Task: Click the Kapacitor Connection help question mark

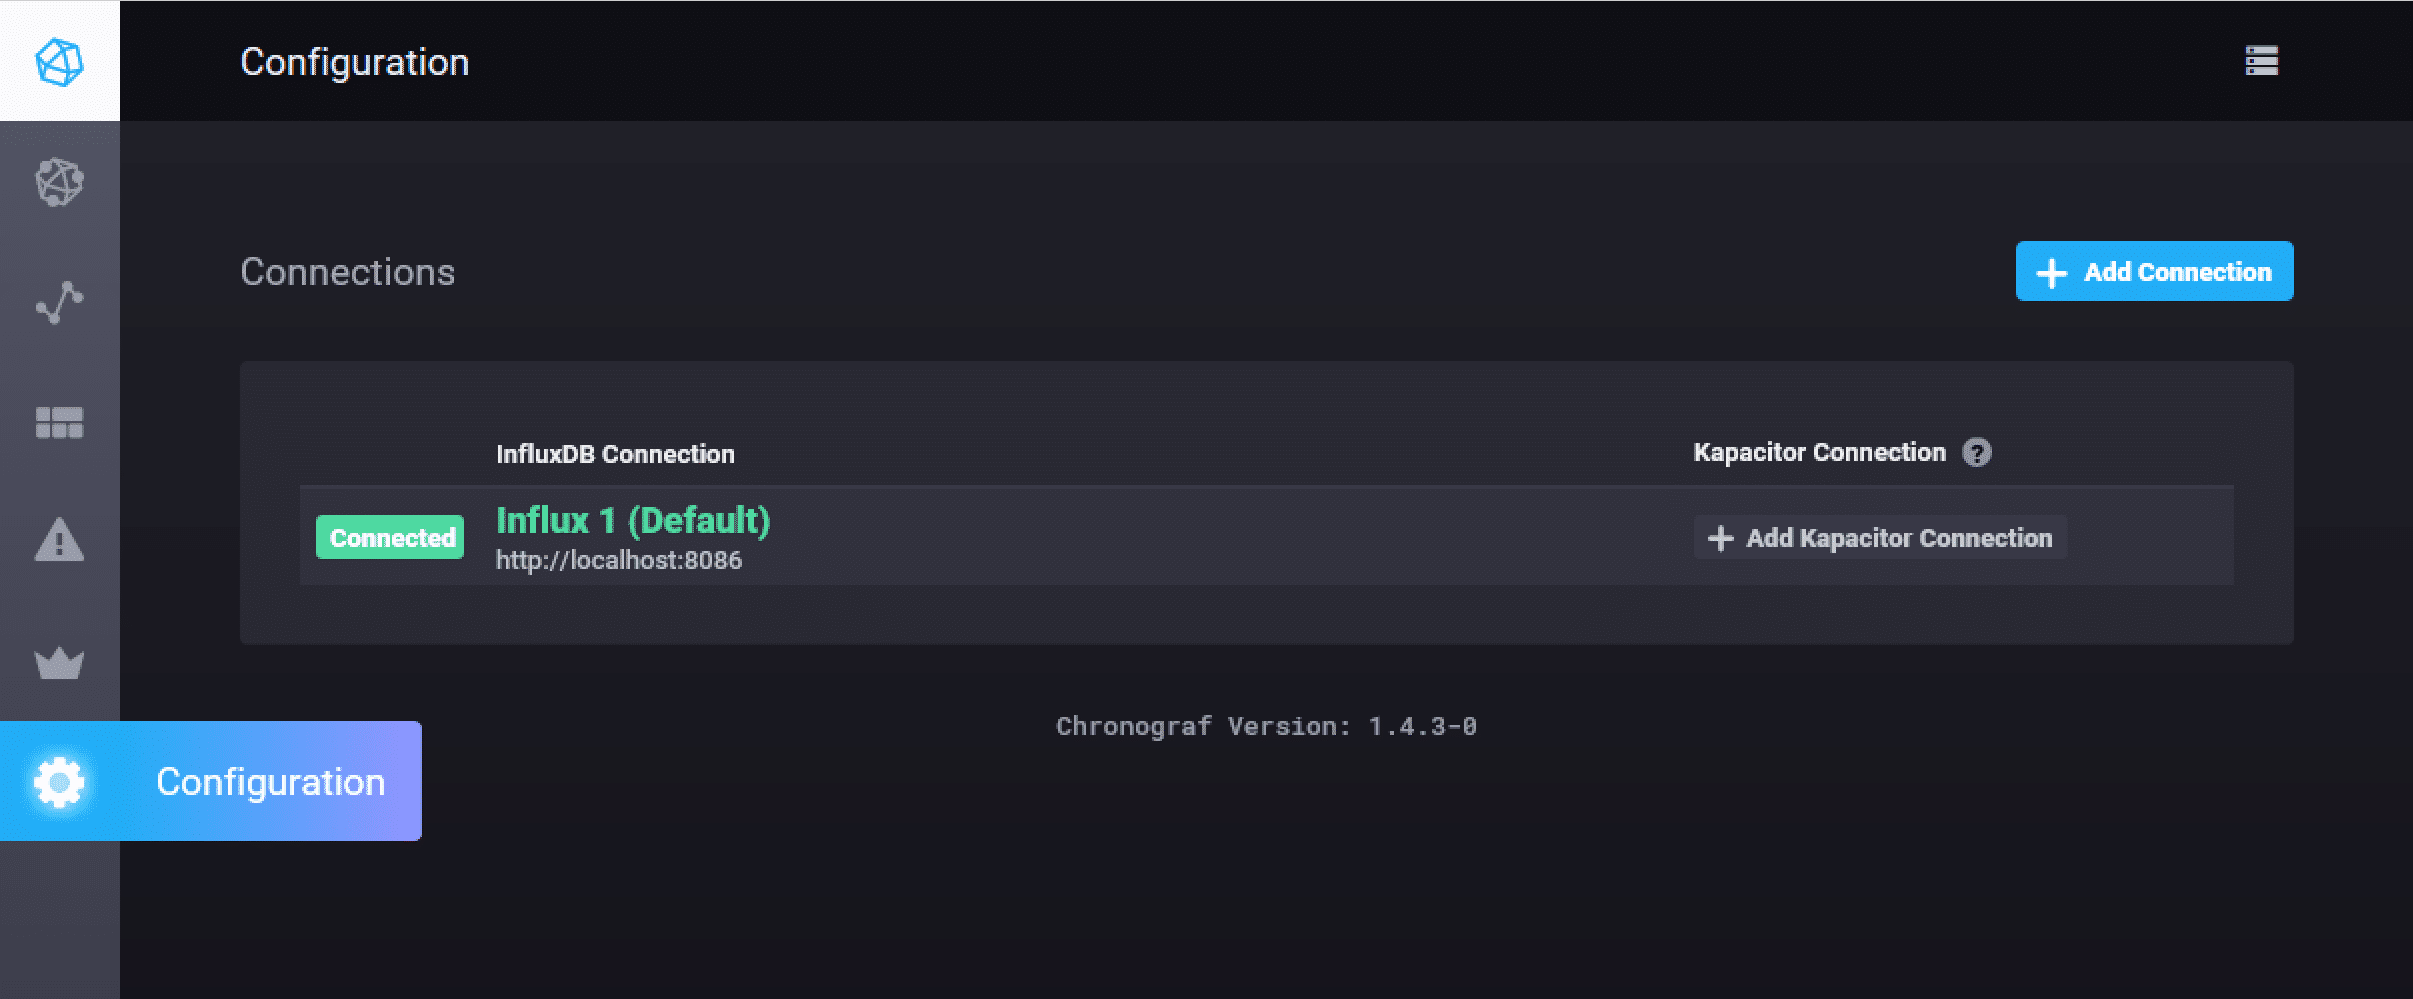Action: [x=1976, y=453]
